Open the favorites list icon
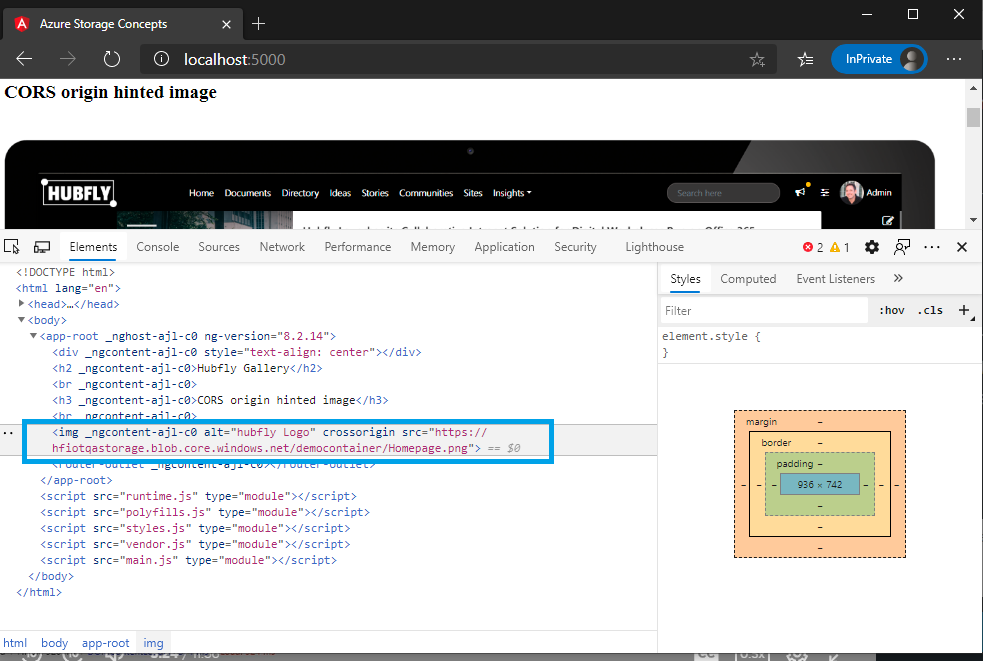 tap(806, 60)
